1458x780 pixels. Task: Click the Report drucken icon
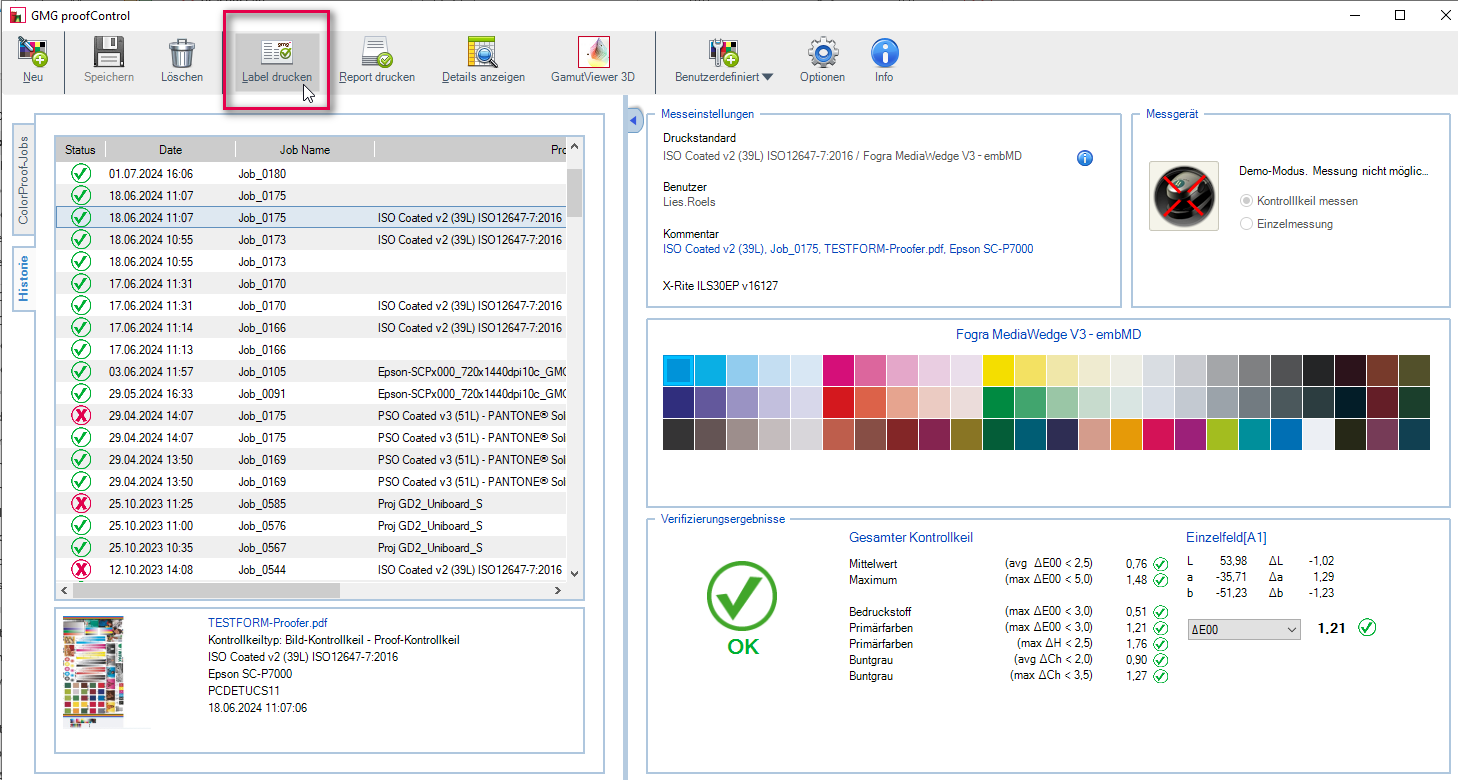376,52
